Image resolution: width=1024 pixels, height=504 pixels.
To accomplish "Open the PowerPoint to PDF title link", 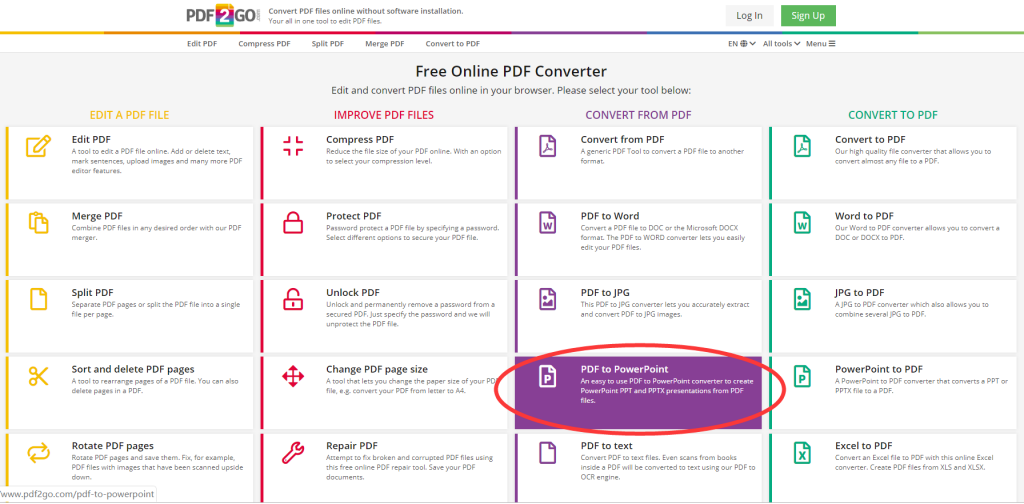I will point(879,369).
